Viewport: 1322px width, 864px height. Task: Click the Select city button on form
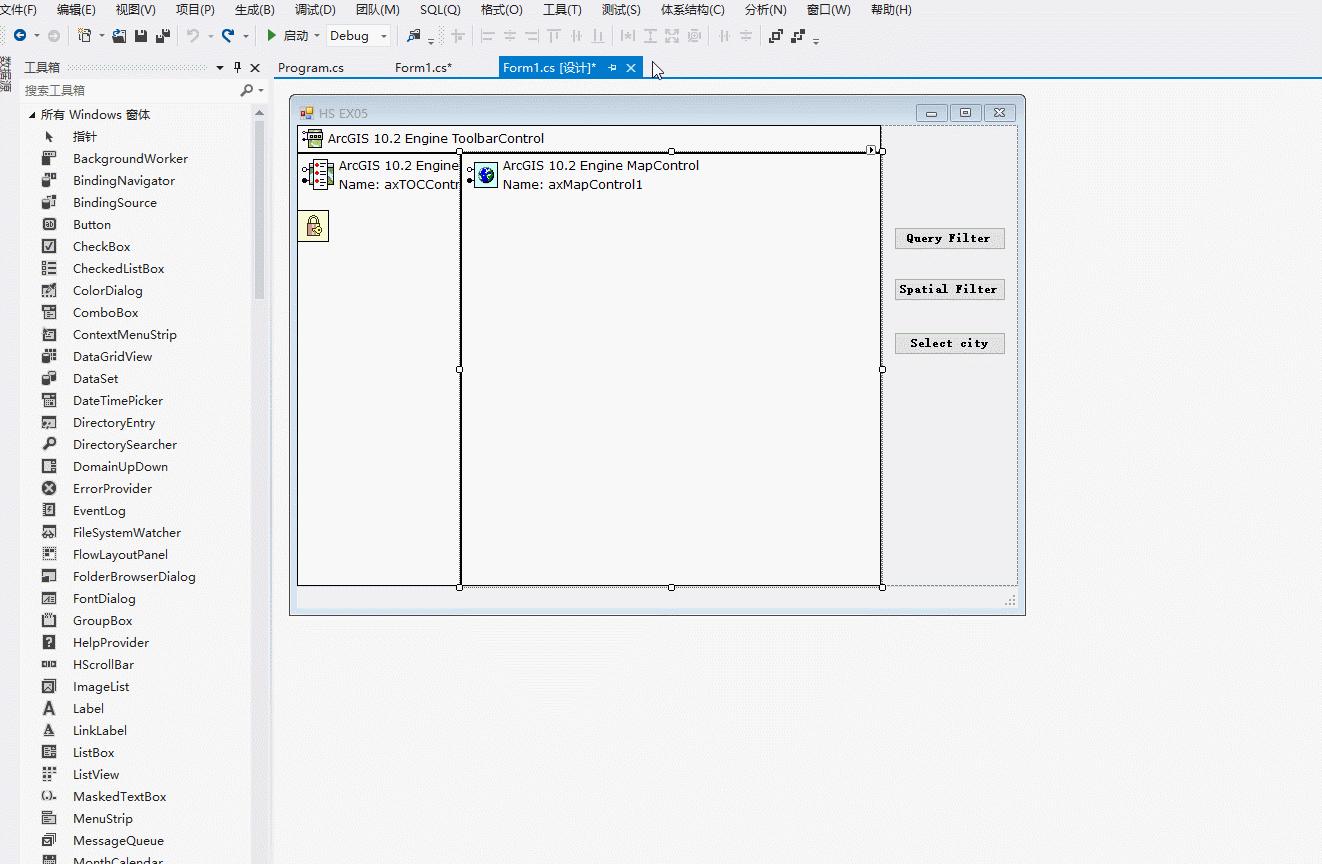pyautogui.click(x=949, y=343)
